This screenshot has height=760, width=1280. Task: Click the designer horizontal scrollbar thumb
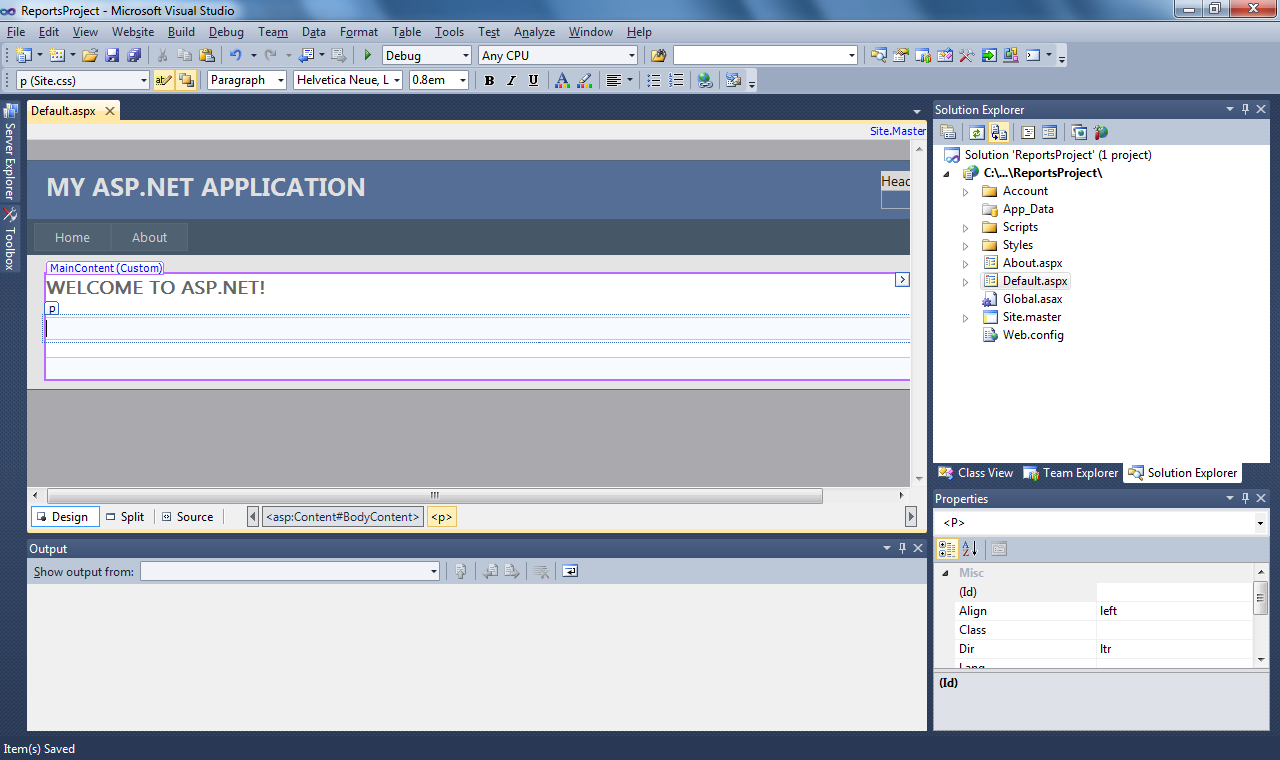click(x=434, y=496)
